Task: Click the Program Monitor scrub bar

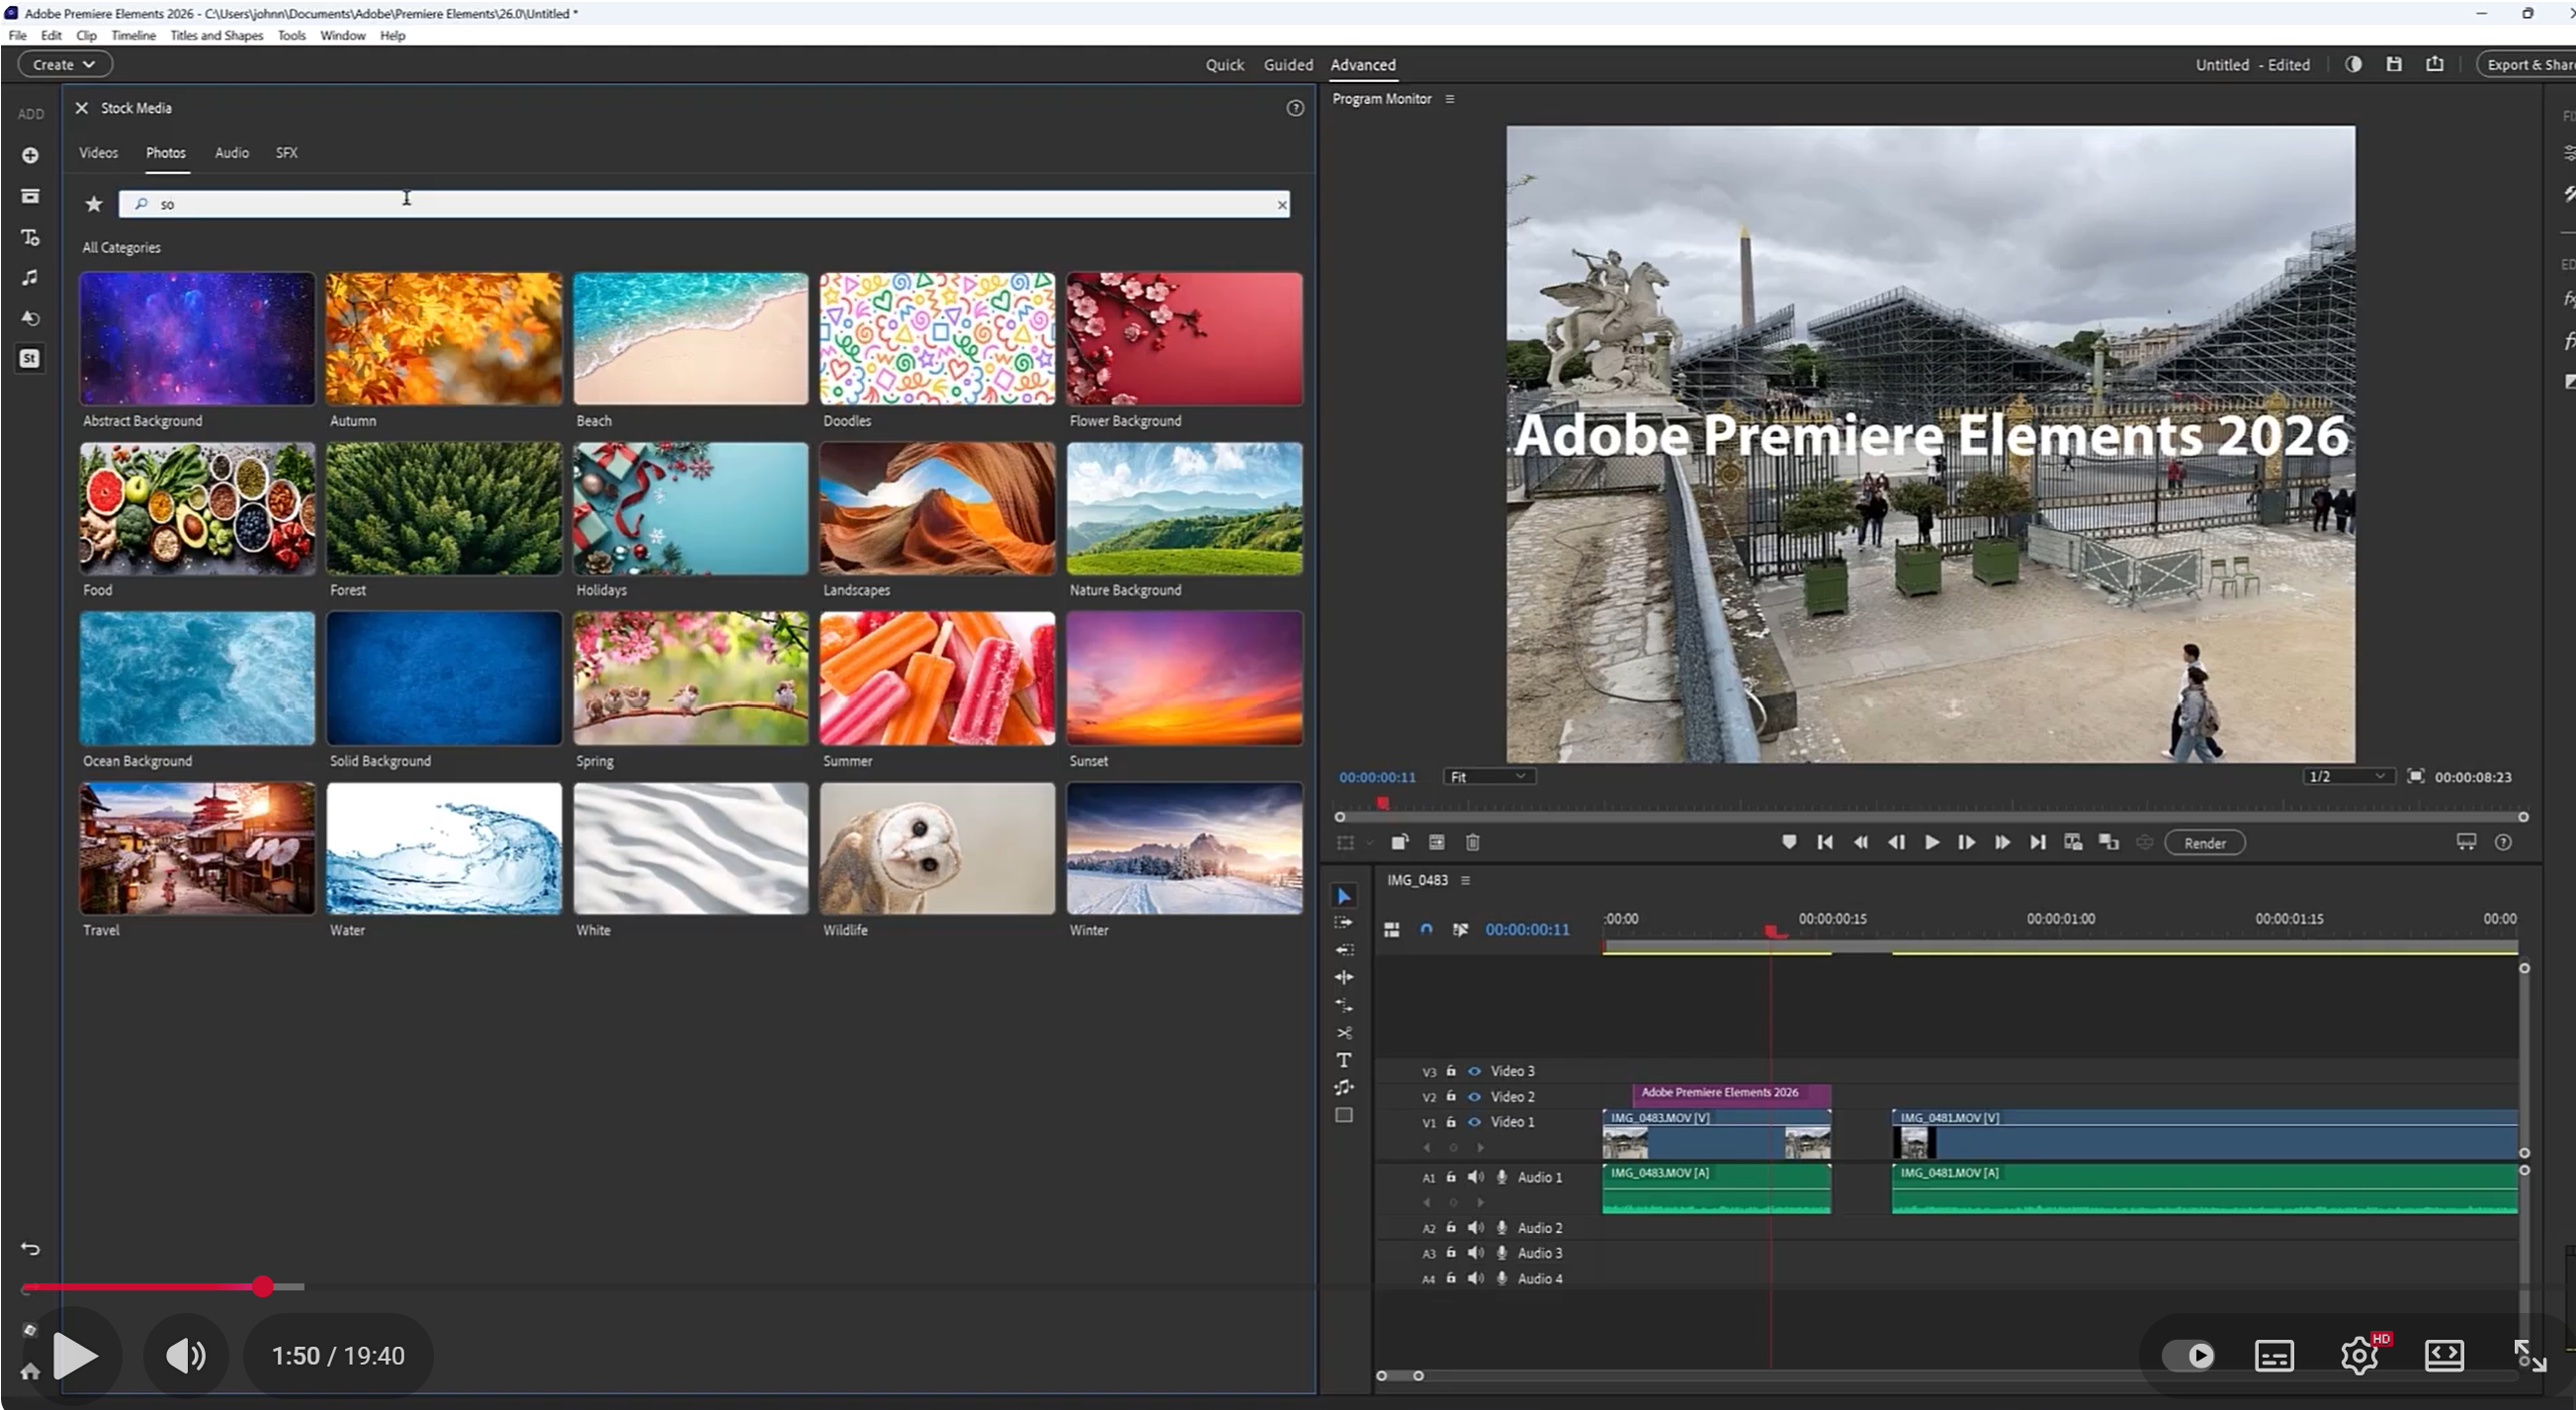Action: (1931, 817)
